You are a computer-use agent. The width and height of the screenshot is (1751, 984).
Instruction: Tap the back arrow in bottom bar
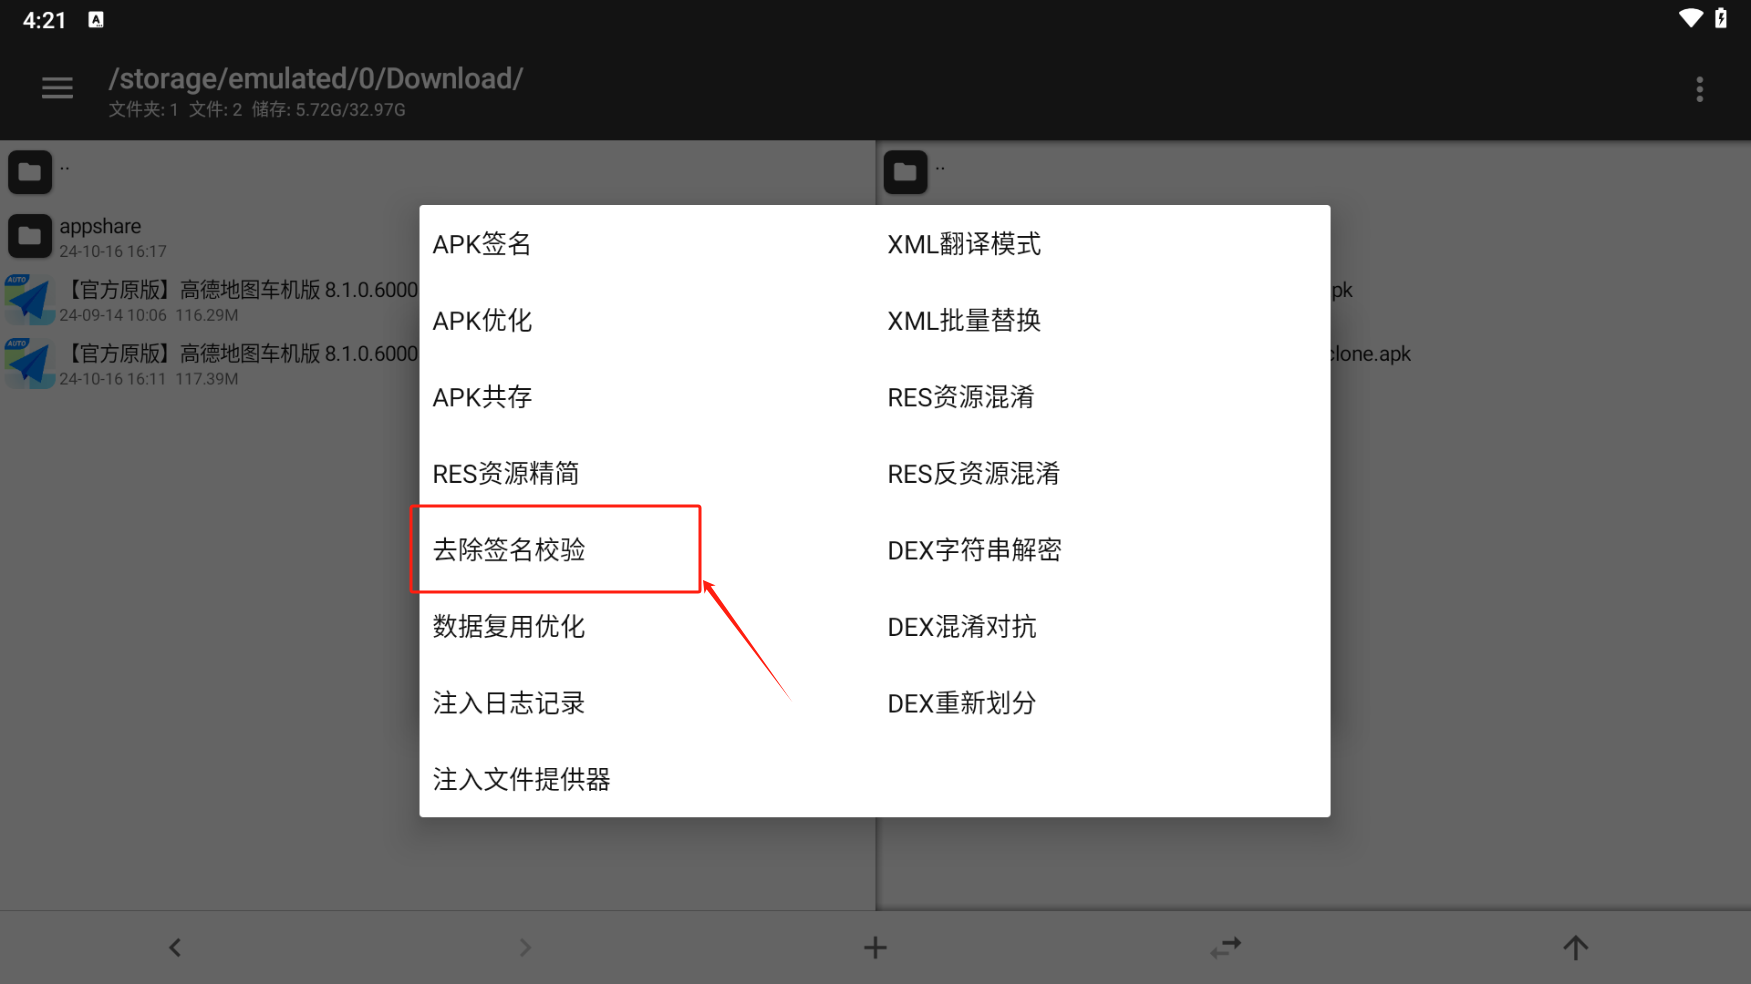pyautogui.click(x=175, y=947)
